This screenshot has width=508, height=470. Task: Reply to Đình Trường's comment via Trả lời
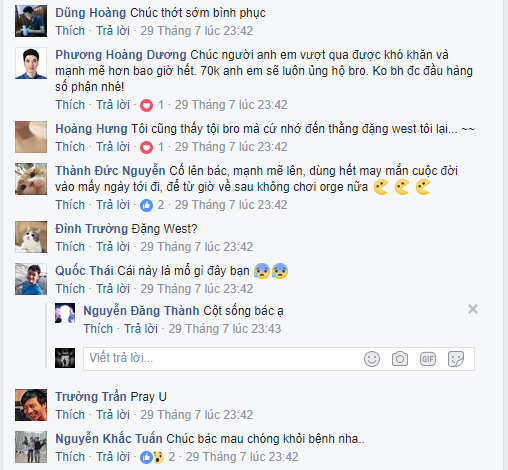coord(113,247)
